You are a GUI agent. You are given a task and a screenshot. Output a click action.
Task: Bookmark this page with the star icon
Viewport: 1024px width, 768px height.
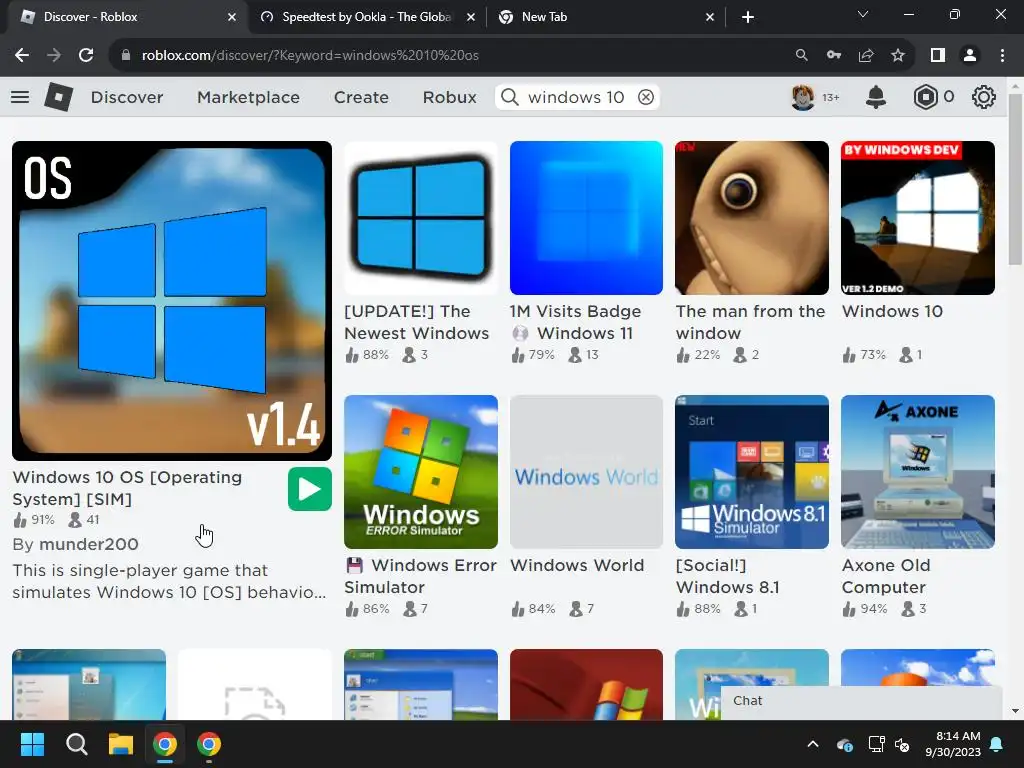click(x=898, y=56)
